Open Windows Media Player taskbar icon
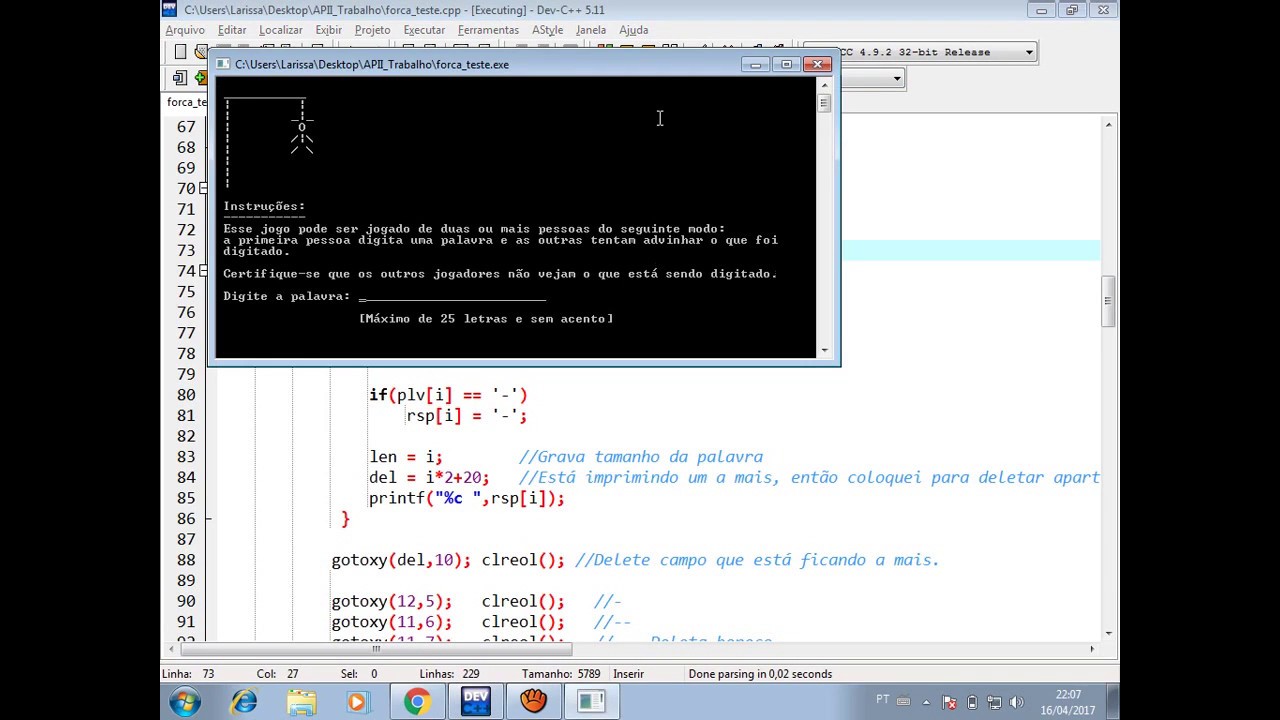The image size is (1280, 720). click(357, 702)
